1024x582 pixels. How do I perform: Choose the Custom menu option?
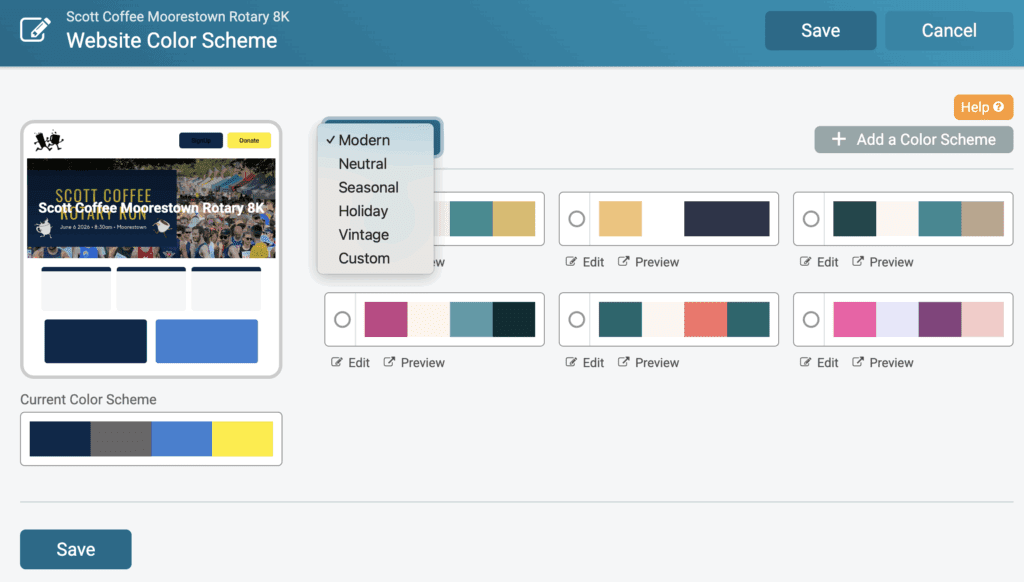[364, 258]
